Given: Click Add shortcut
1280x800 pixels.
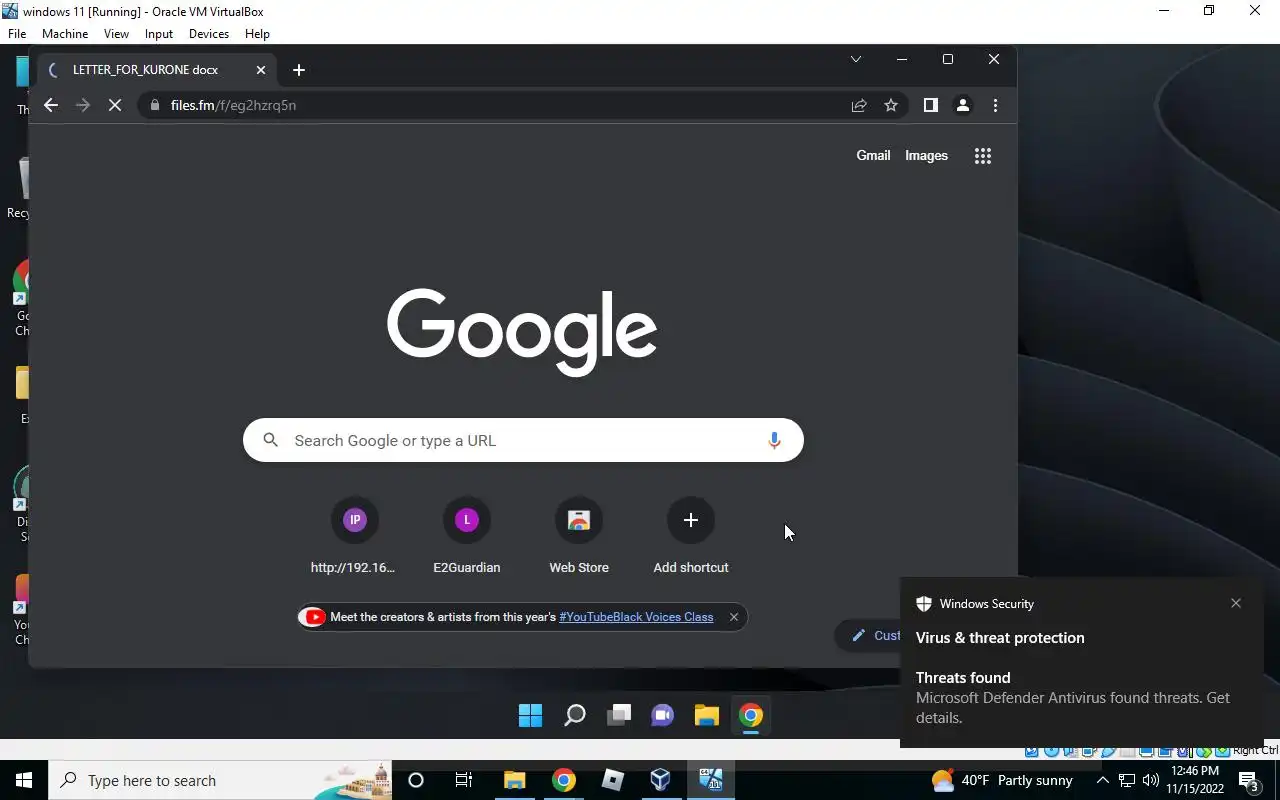Looking at the screenshot, I should (691, 536).
